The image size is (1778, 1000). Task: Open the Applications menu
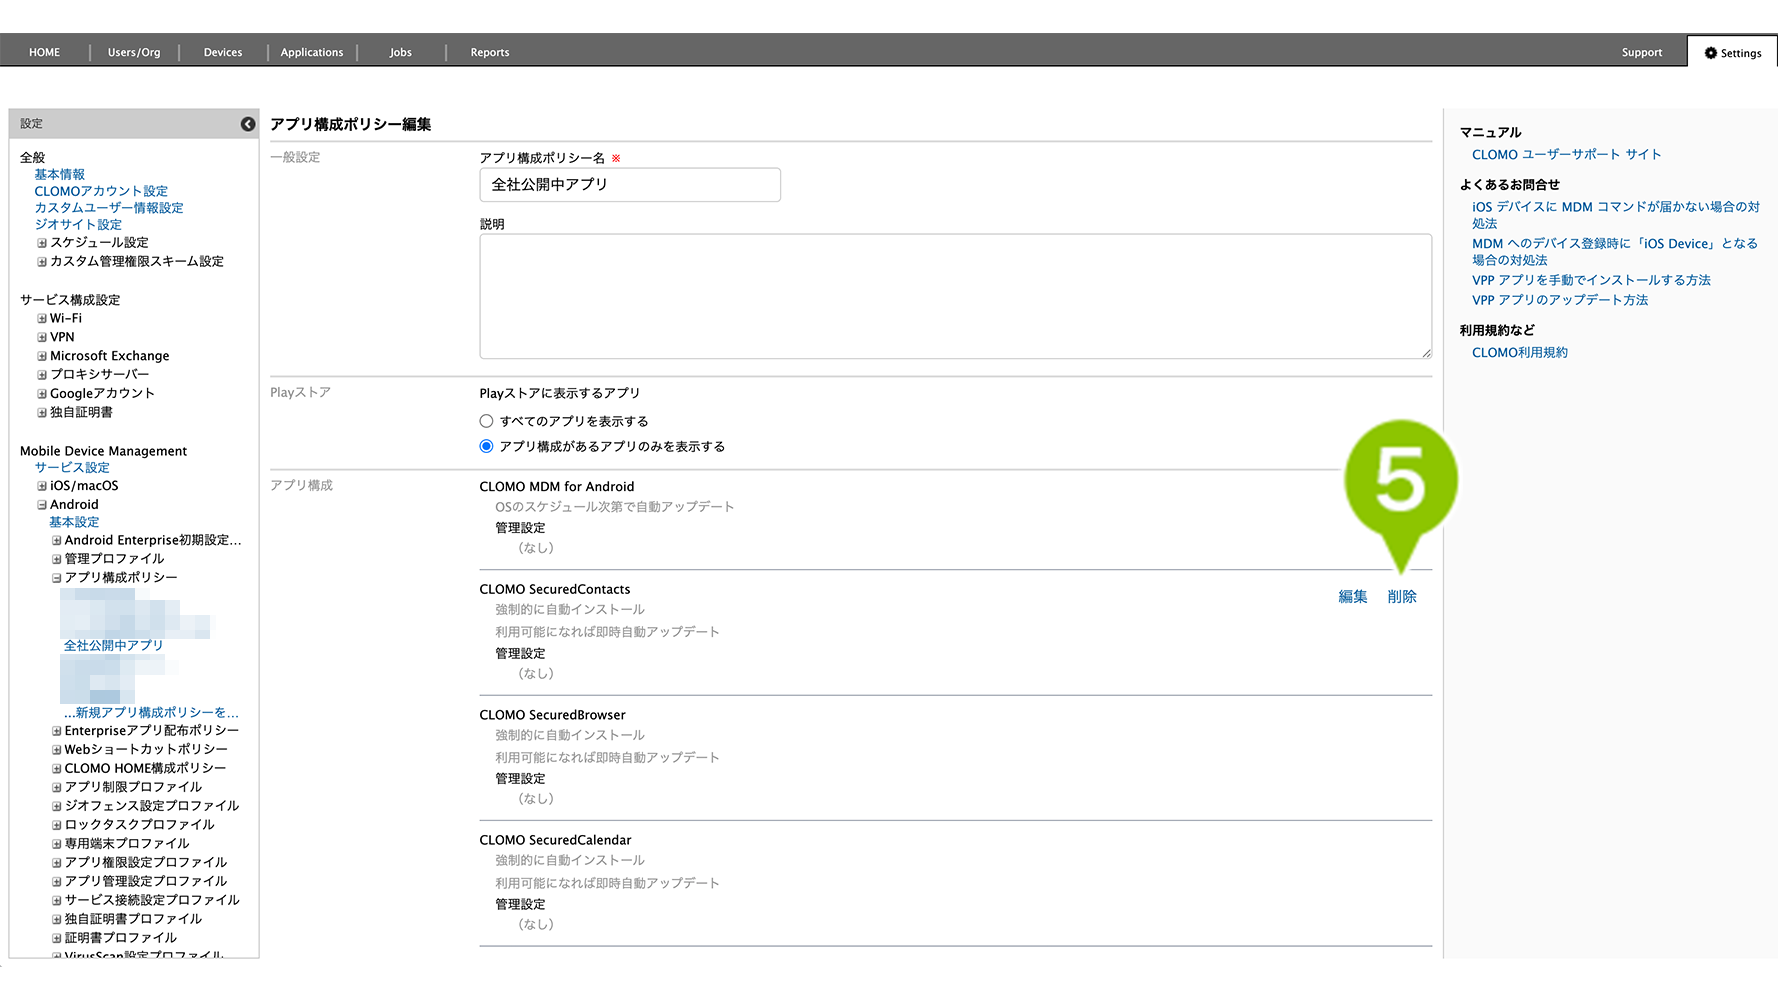coord(312,52)
